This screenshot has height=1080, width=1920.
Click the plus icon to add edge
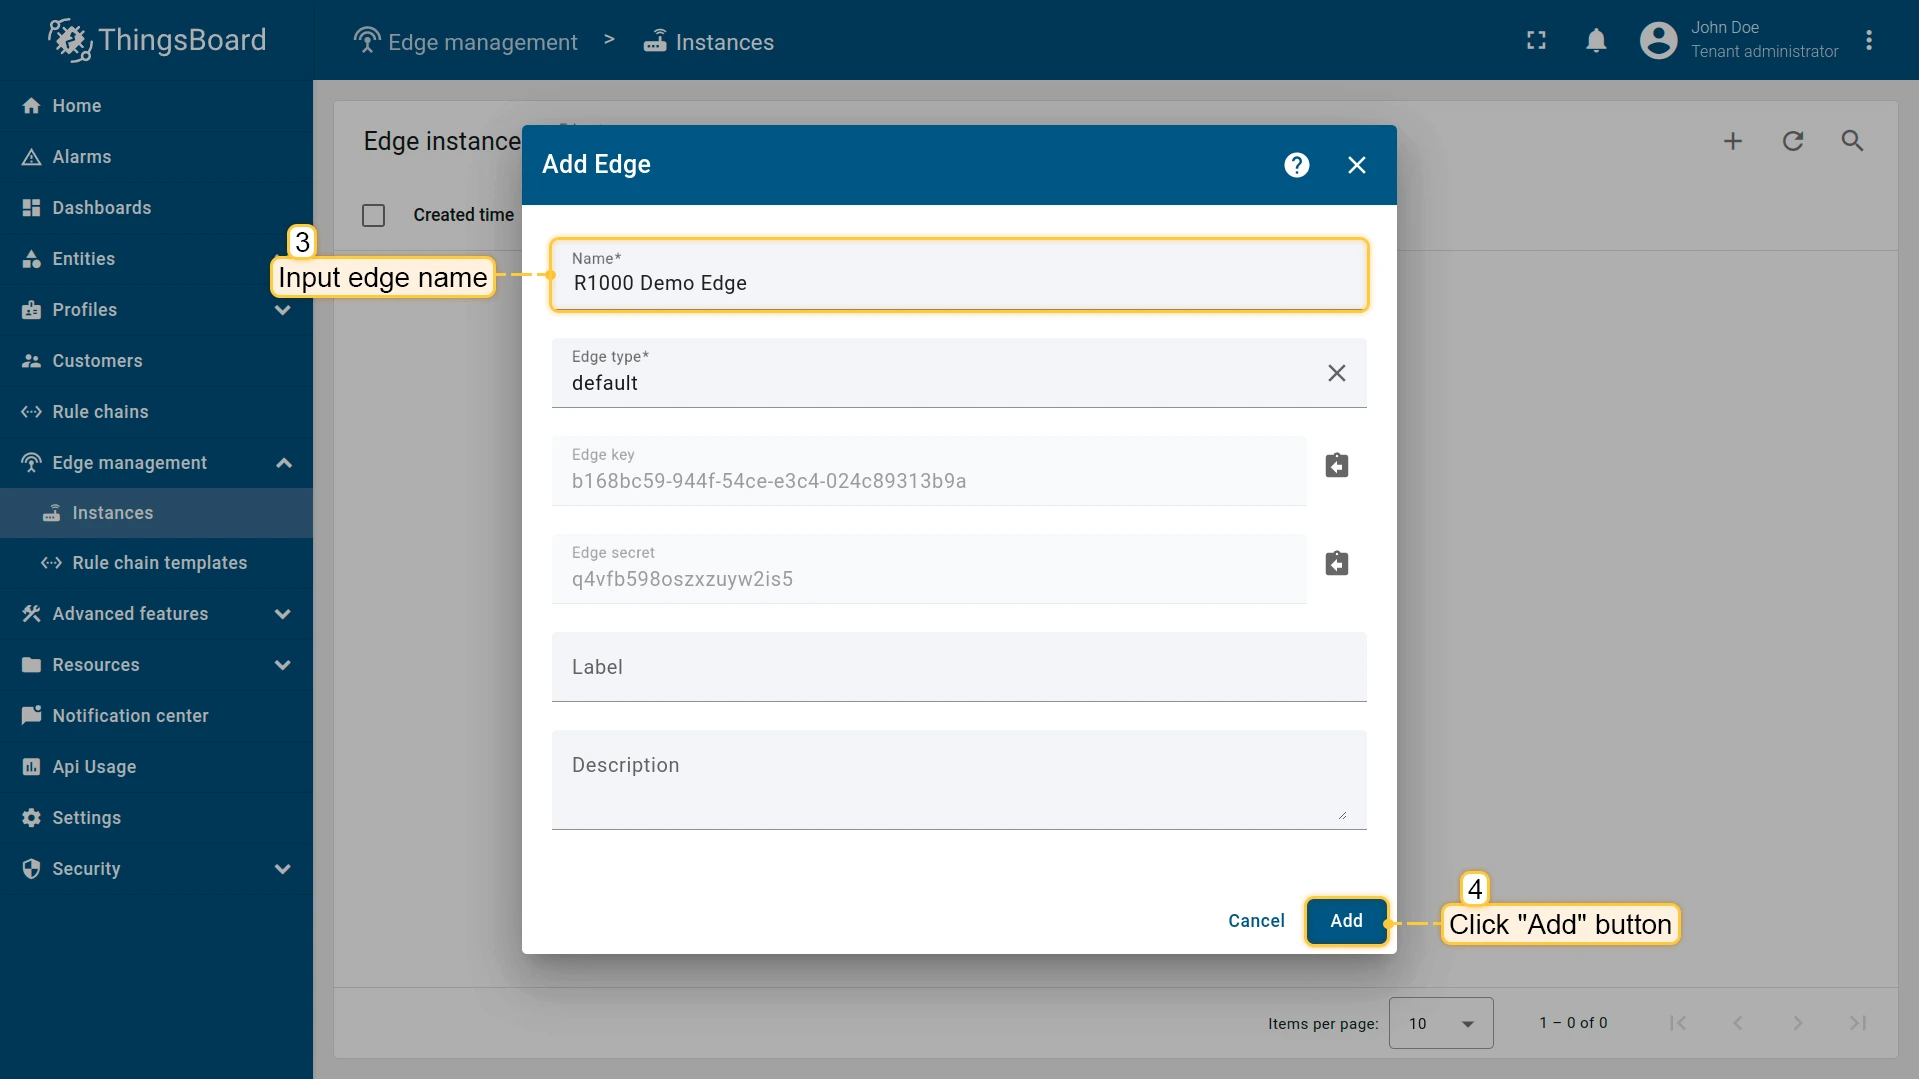tap(1732, 141)
